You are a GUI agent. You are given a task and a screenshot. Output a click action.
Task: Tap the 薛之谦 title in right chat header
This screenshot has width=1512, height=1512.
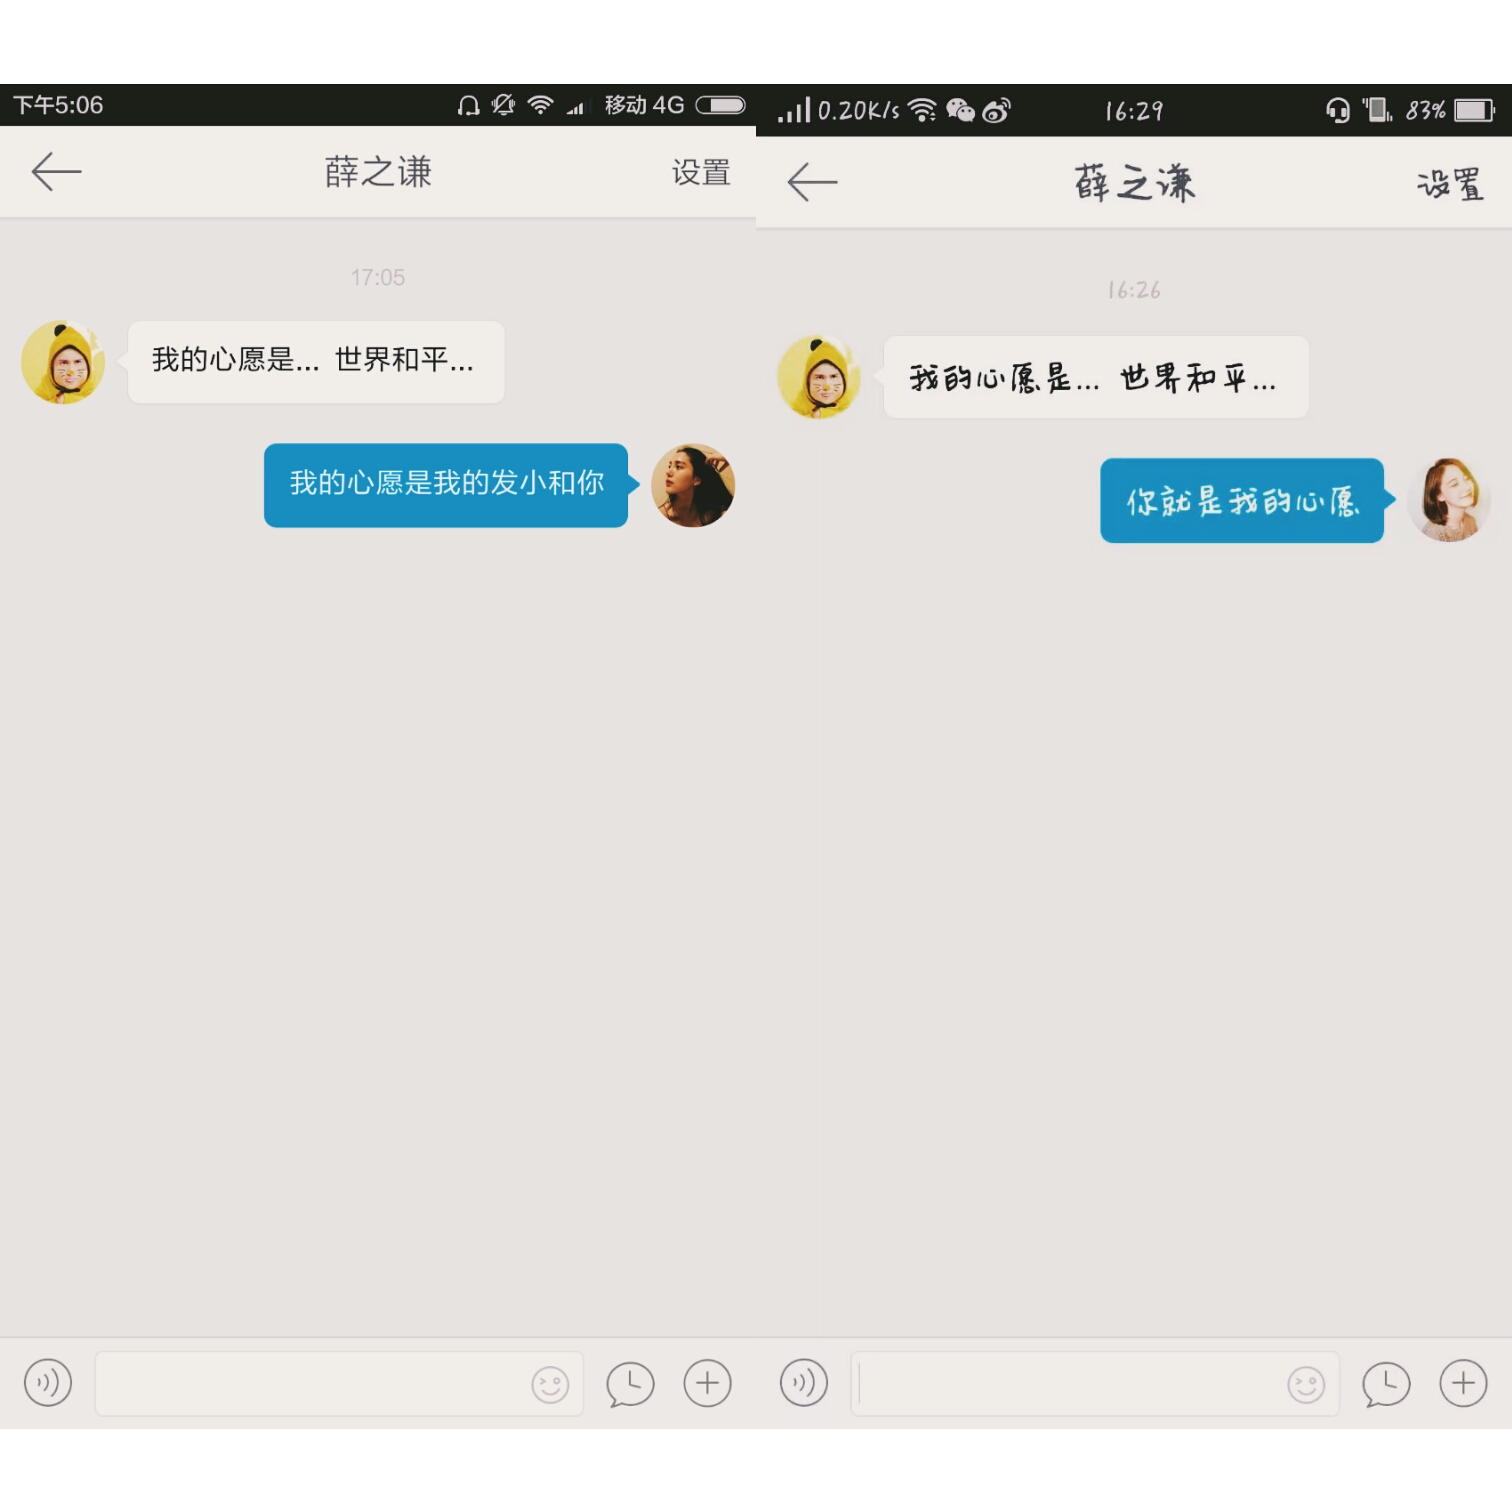tap(1134, 183)
